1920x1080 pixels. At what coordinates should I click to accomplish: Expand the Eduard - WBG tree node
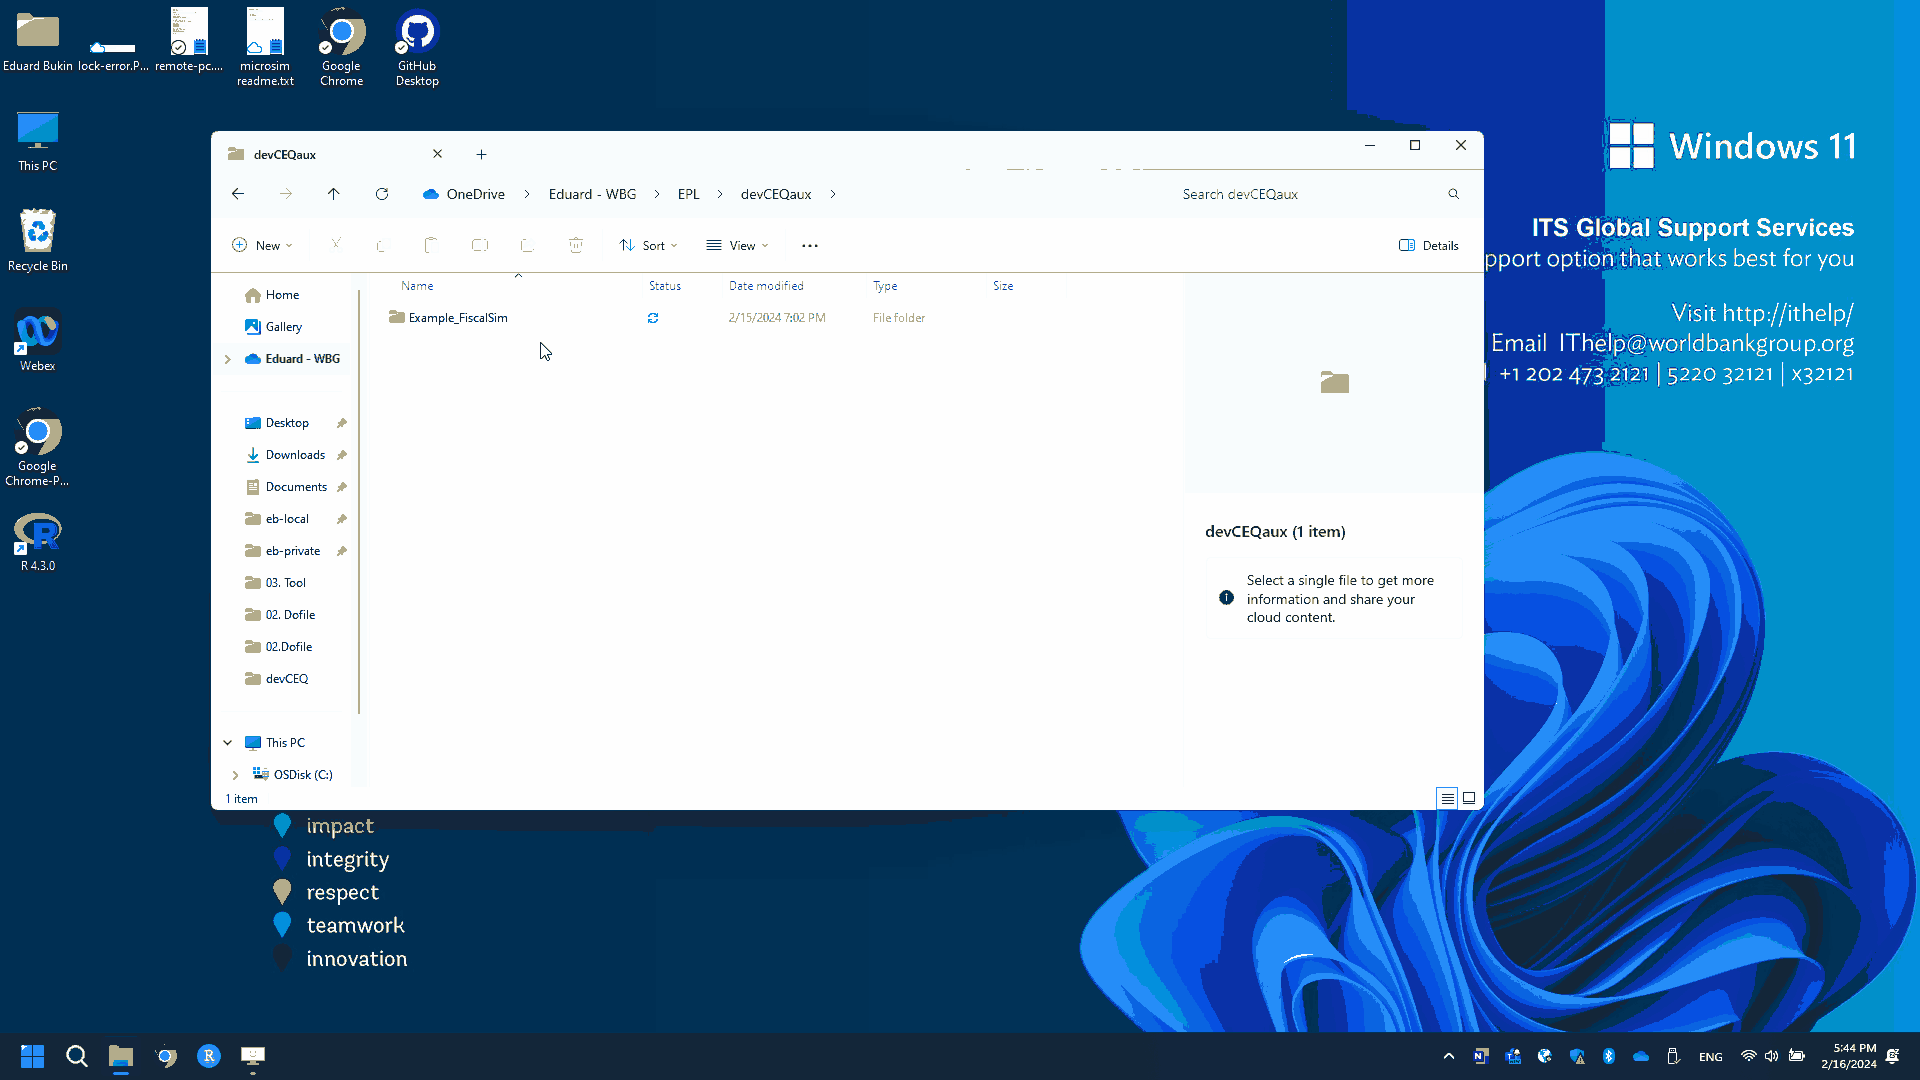tap(228, 359)
